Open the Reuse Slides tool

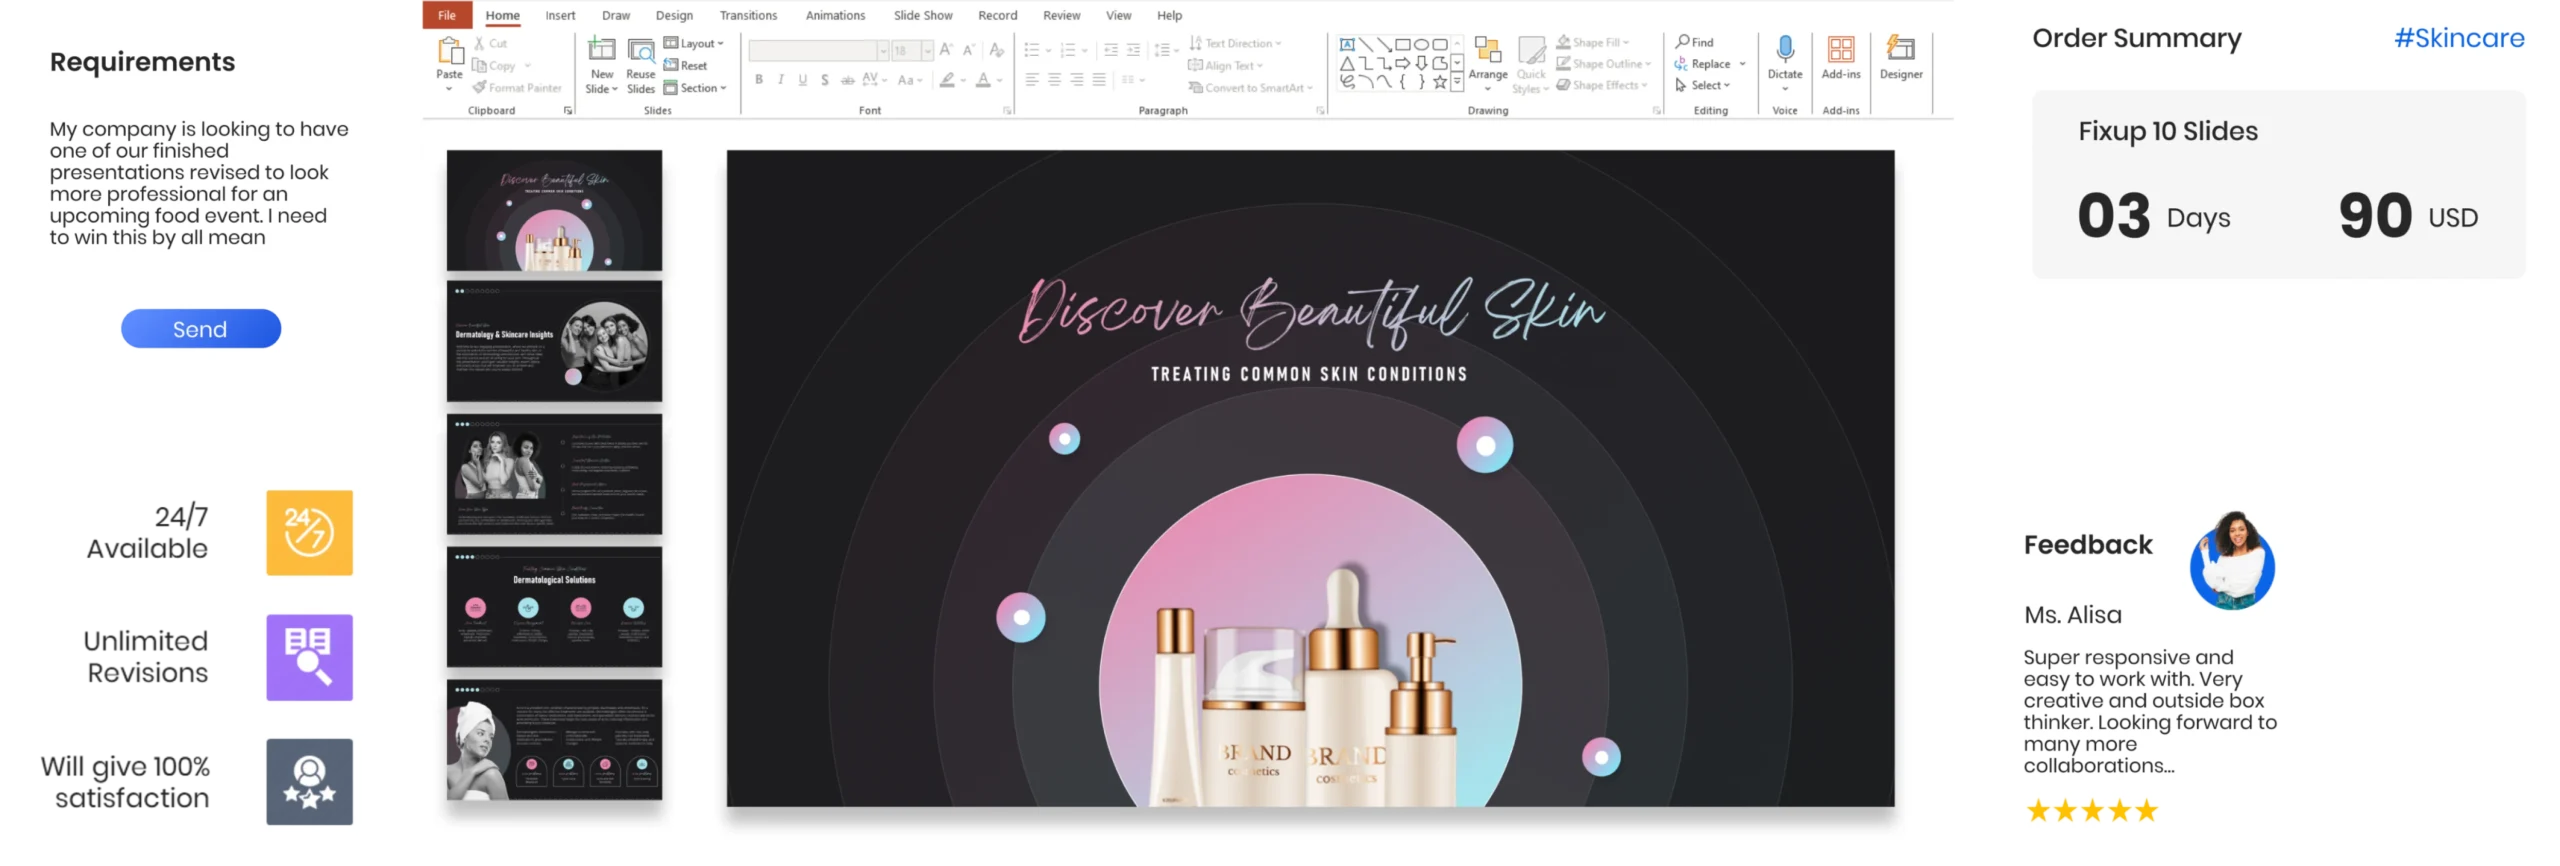640,52
